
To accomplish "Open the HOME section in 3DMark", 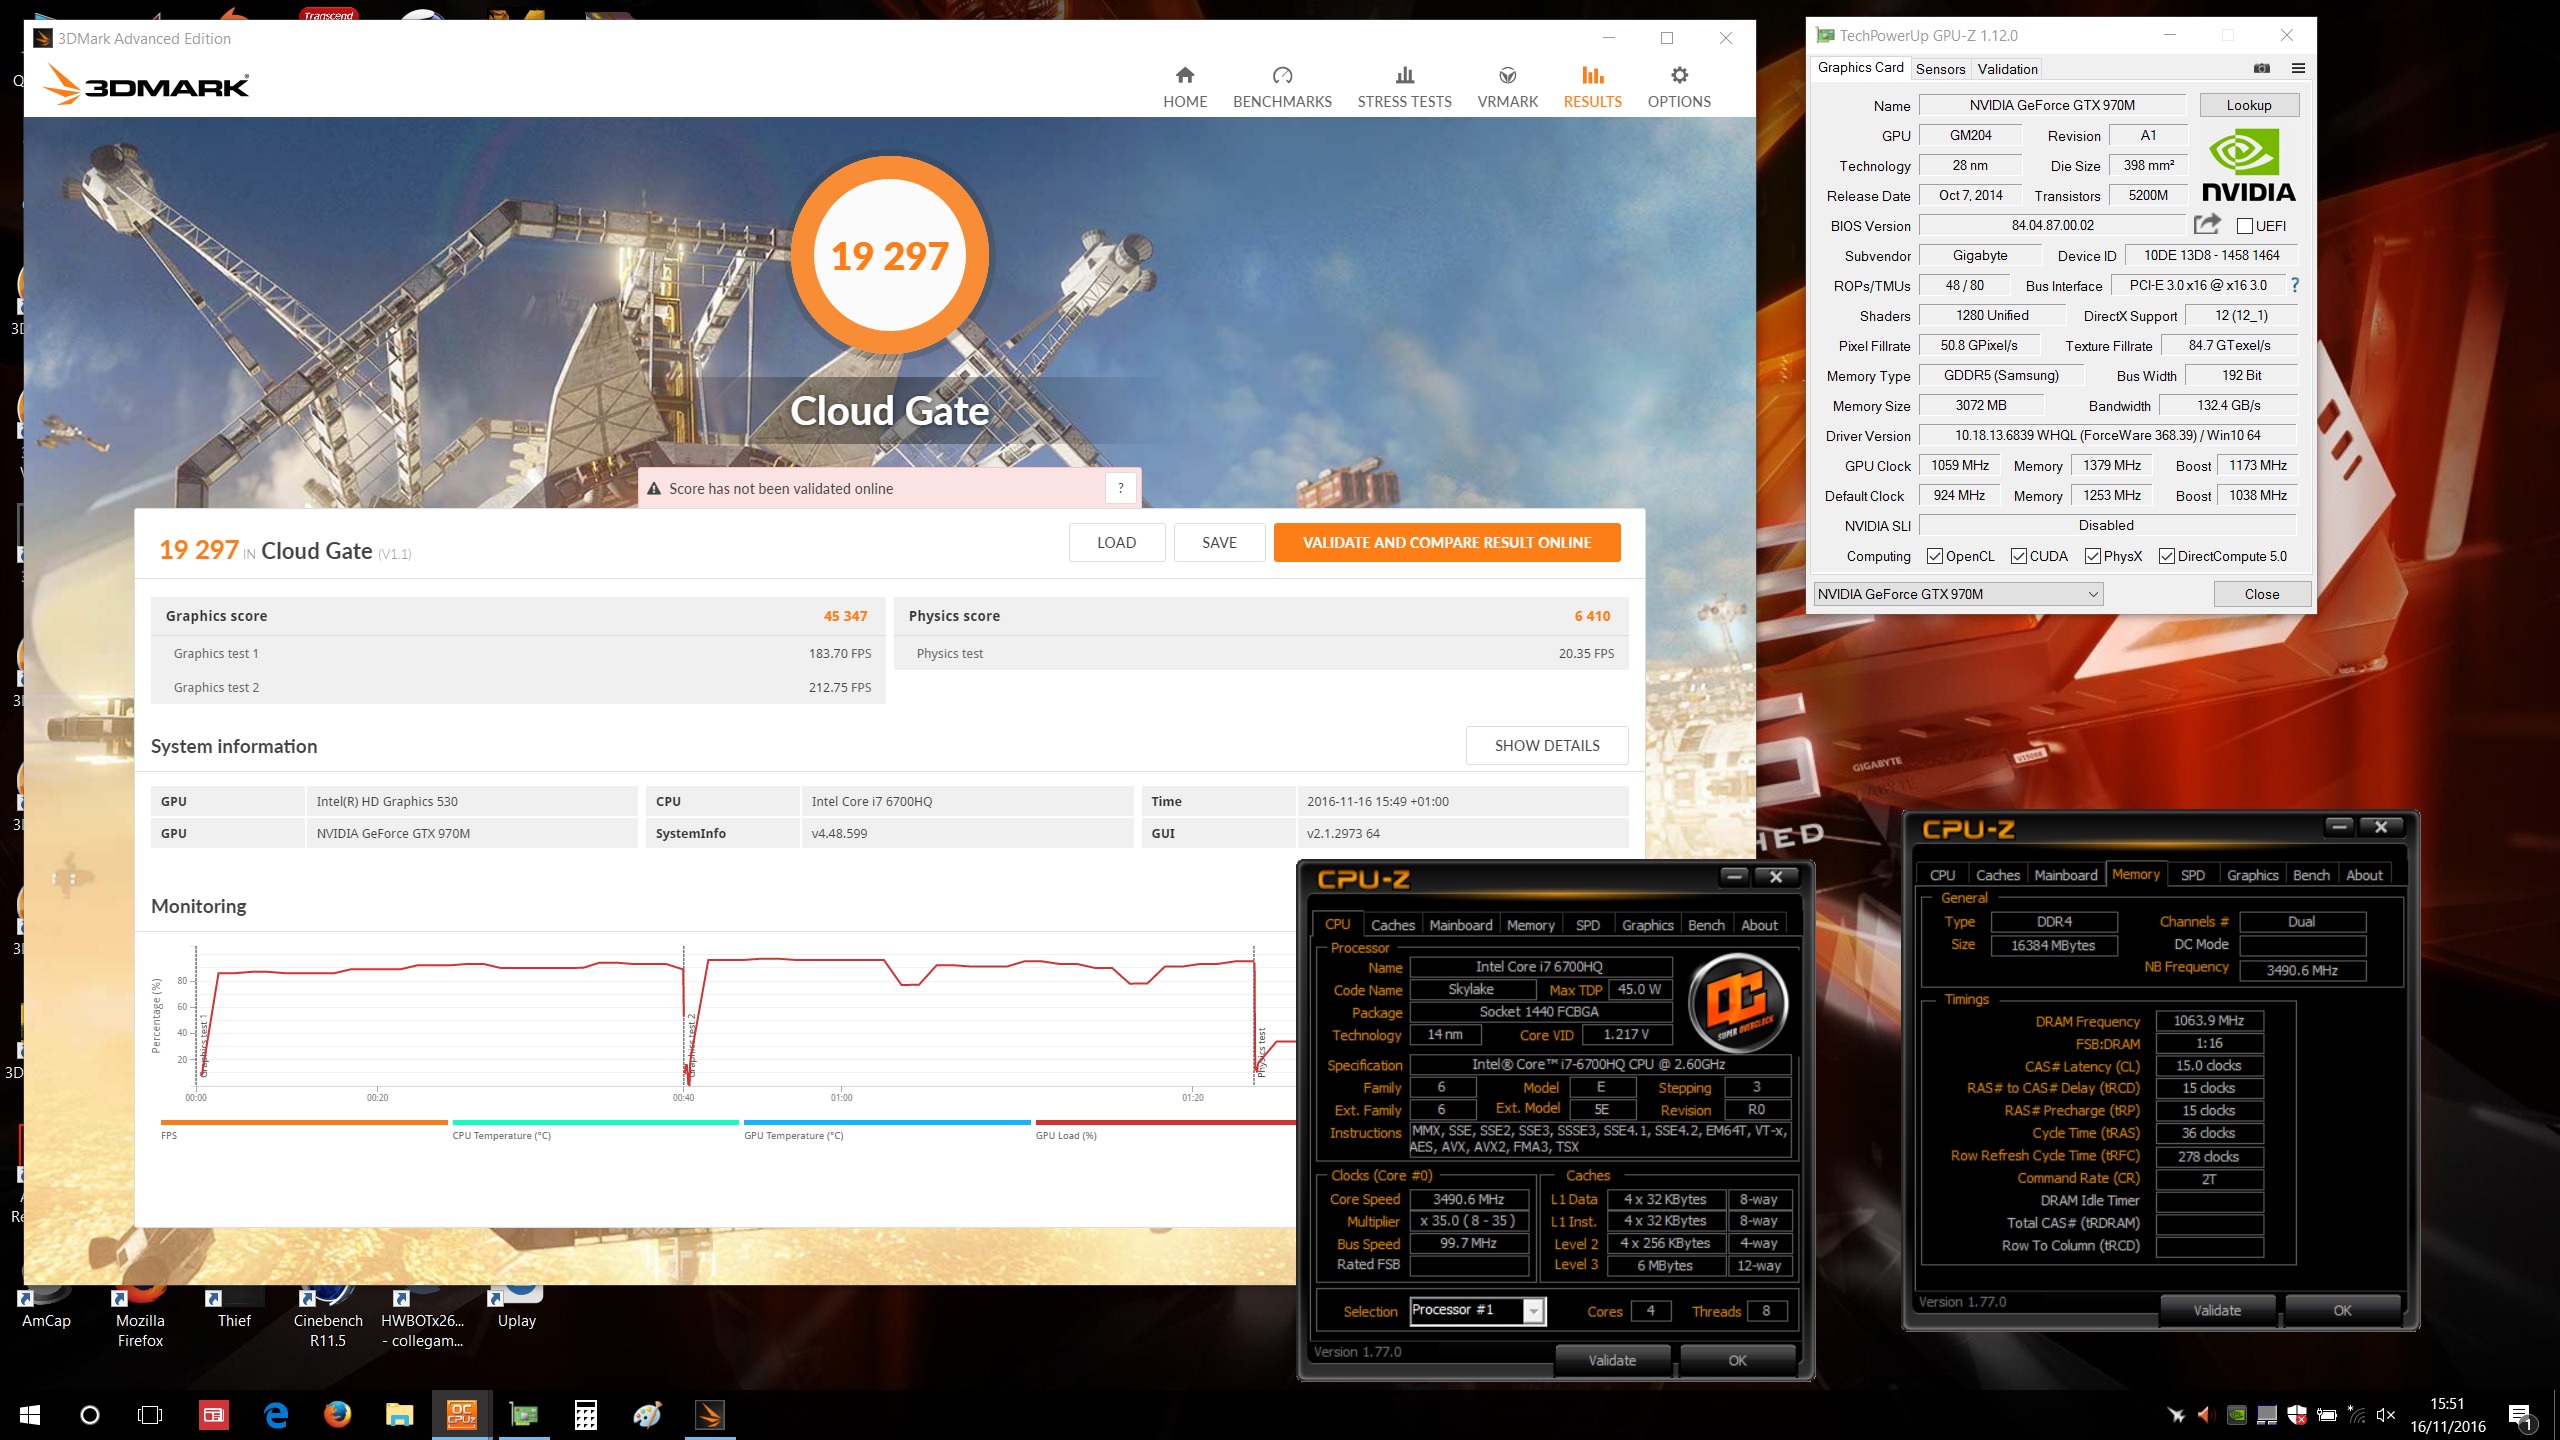I will coord(1185,87).
